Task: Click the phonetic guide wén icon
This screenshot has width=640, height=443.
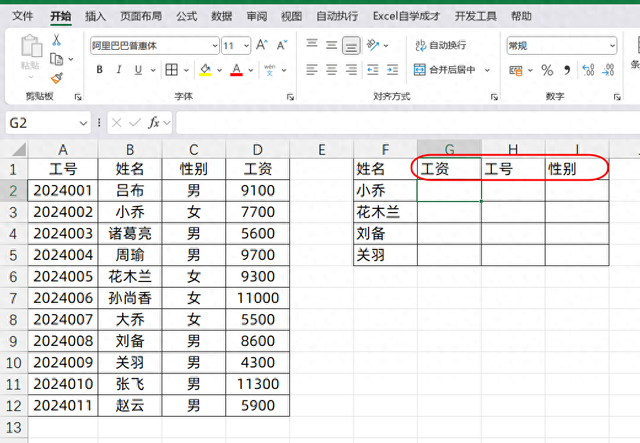Action: click(x=269, y=70)
